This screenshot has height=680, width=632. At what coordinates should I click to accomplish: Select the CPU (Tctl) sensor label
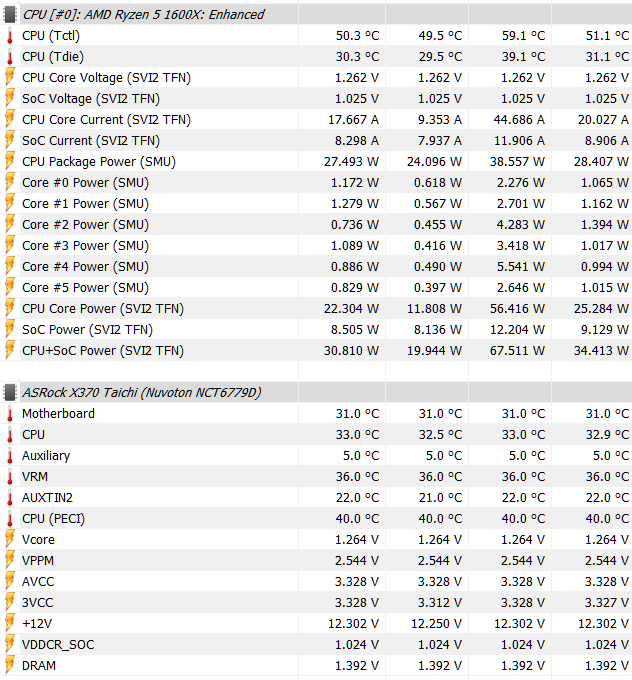pyautogui.click(x=51, y=36)
